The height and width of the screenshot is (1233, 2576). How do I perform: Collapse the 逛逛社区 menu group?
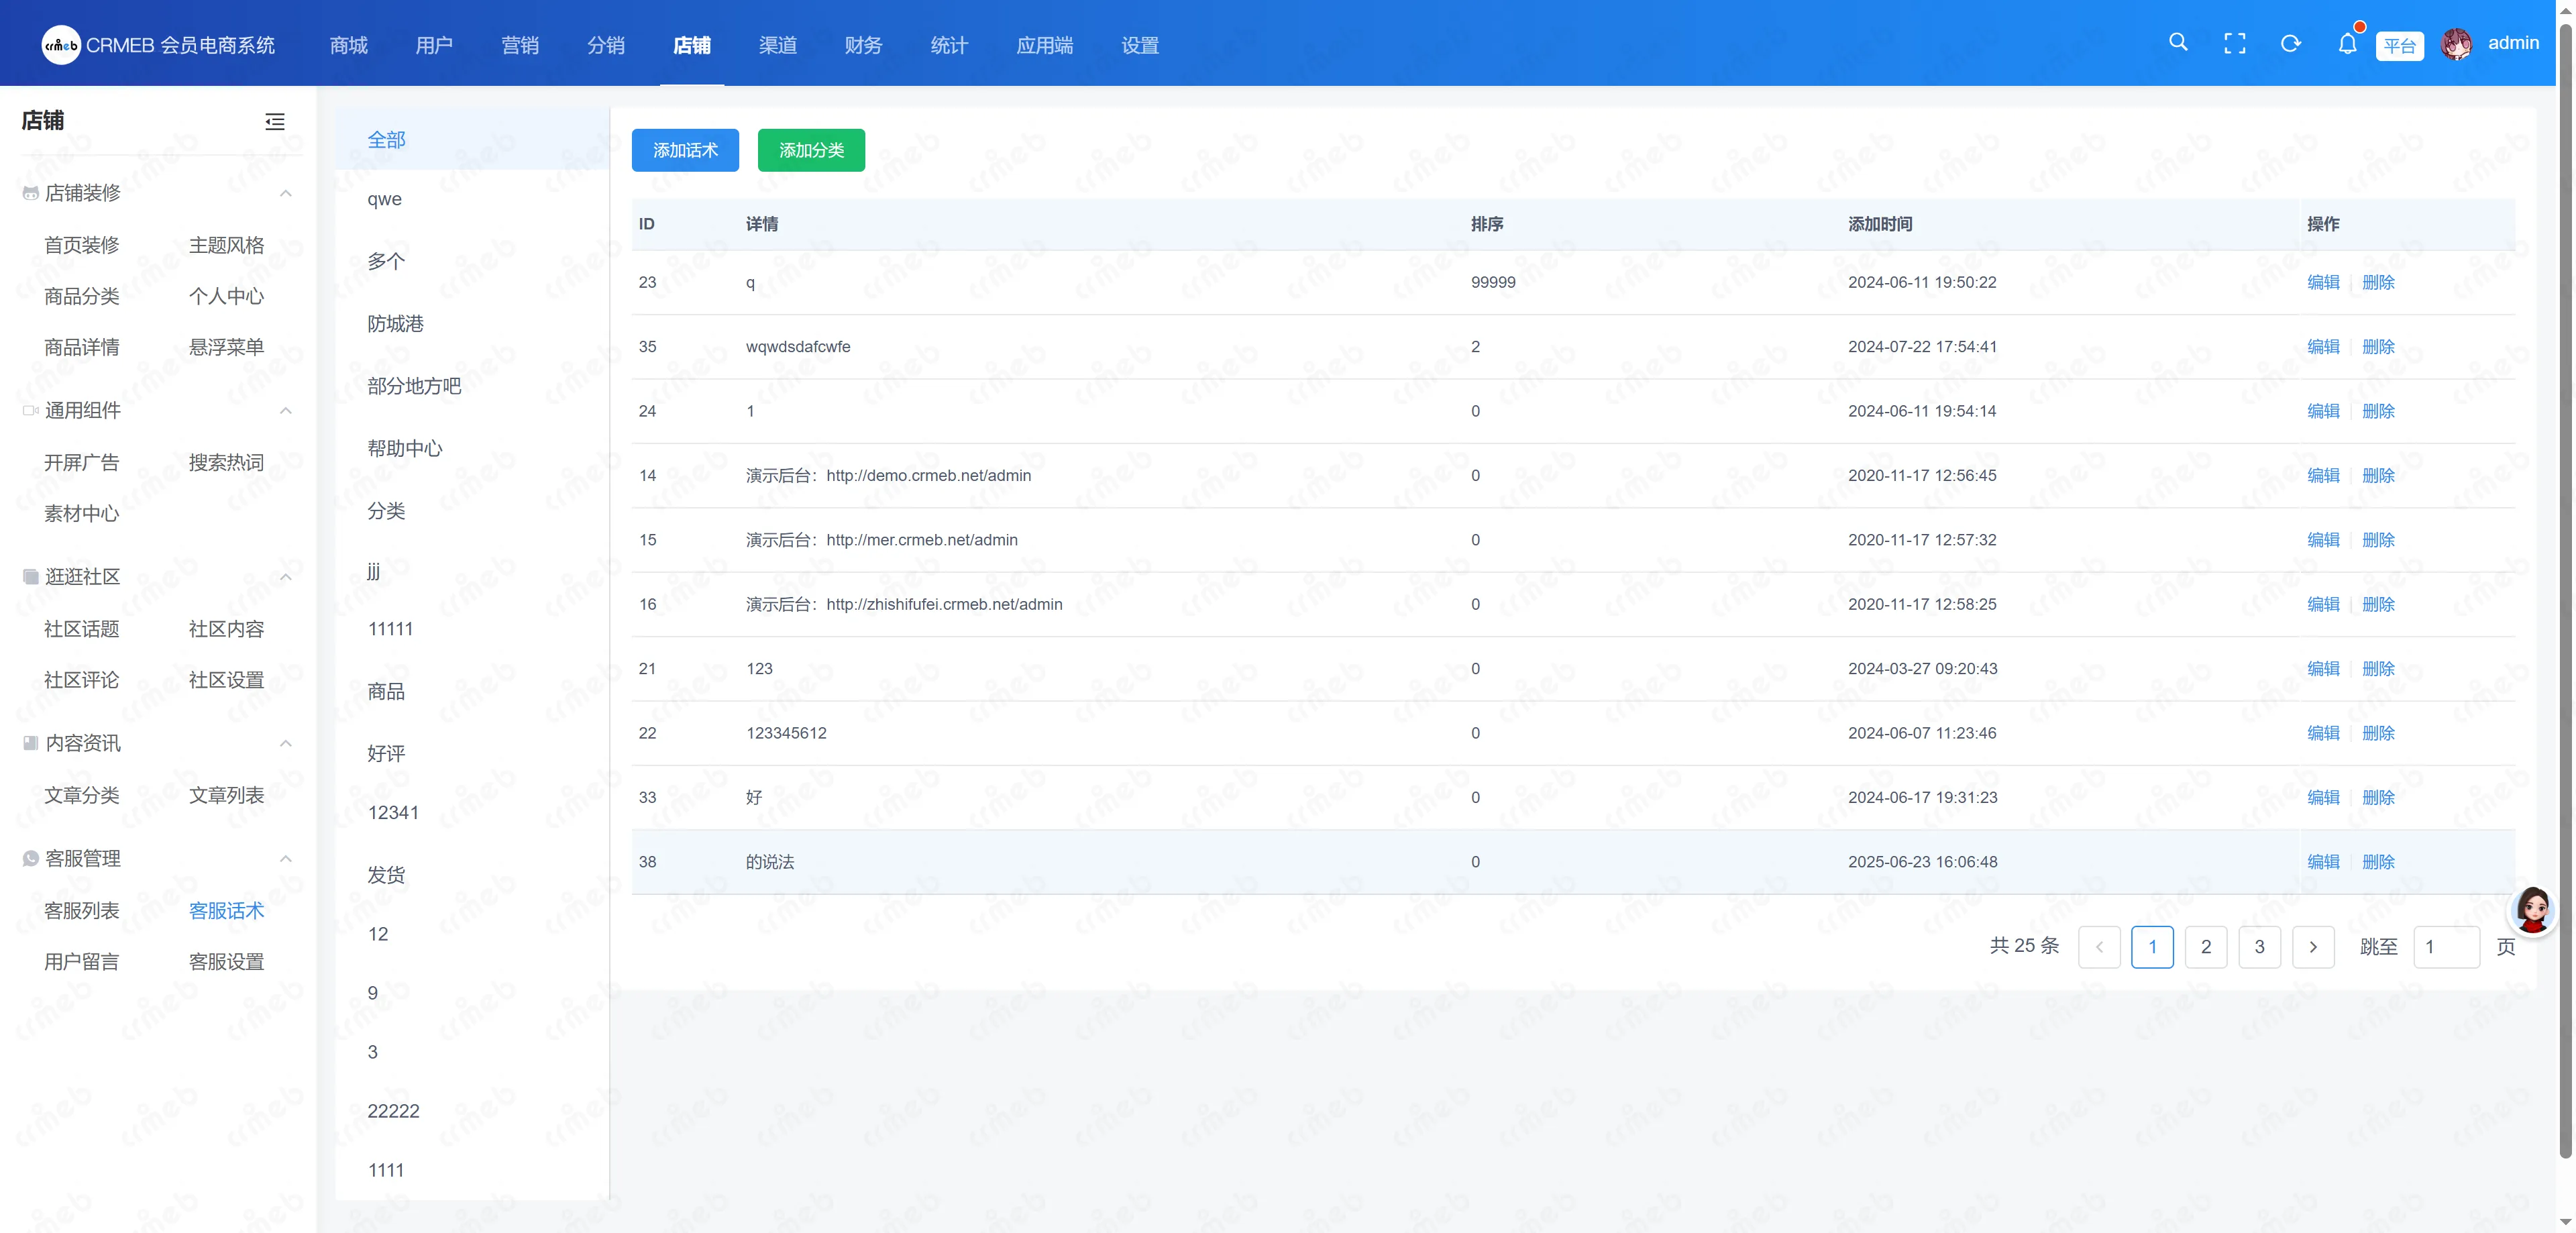coord(286,576)
